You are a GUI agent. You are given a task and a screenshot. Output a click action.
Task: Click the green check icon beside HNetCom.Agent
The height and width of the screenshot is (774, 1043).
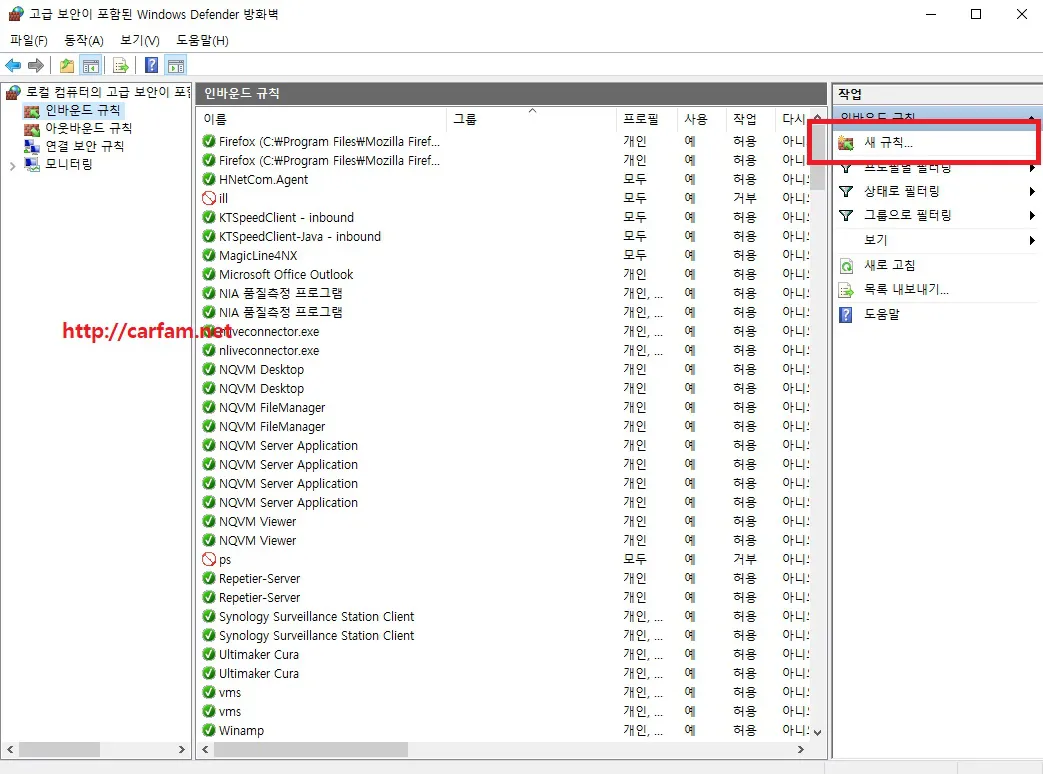pyautogui.click(x=209, y=179)
